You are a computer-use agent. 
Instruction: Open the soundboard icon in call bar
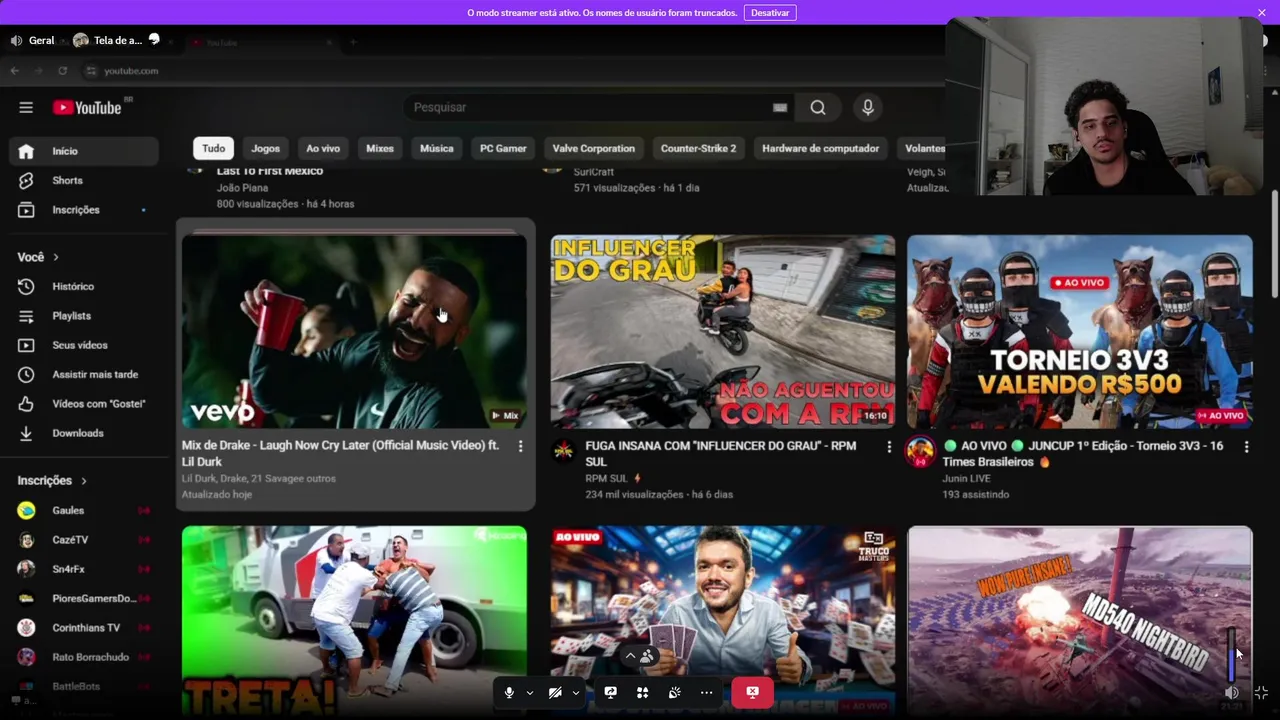674,692
